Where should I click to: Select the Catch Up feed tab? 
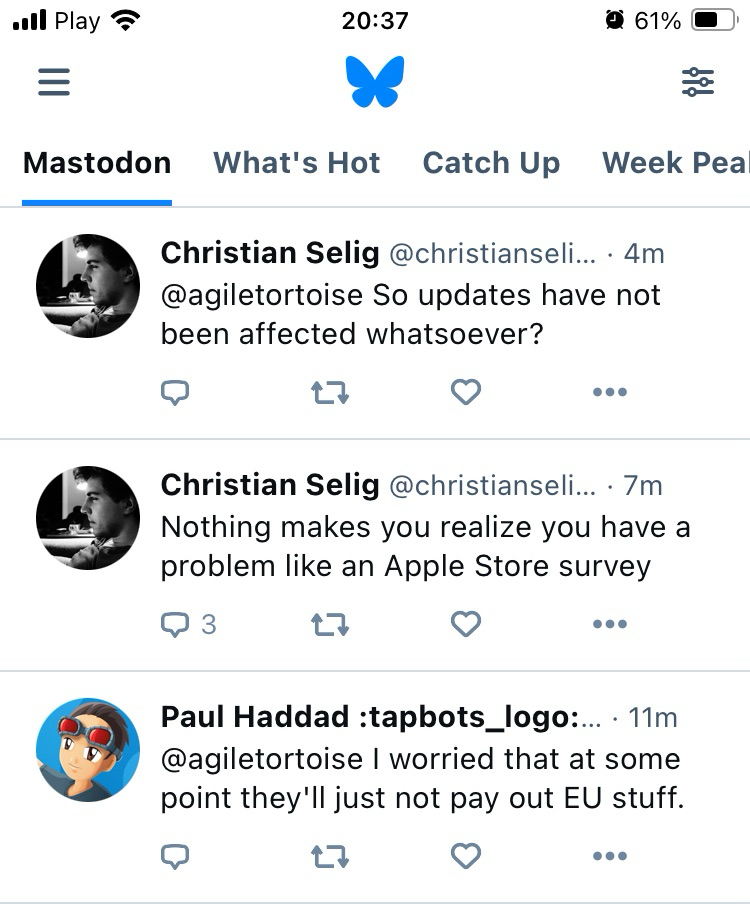(x=491, y=163)
